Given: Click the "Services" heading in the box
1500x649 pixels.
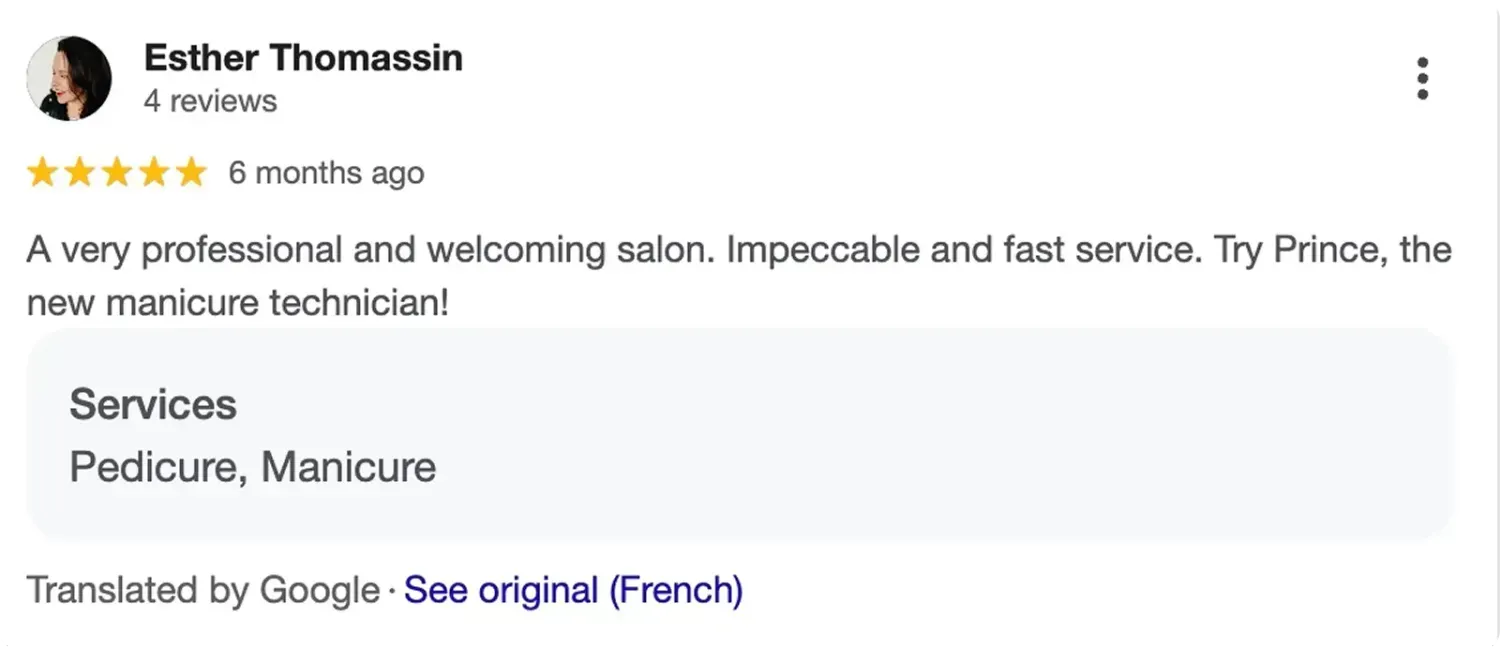Looking at the screenshot, I should point(153,405).
